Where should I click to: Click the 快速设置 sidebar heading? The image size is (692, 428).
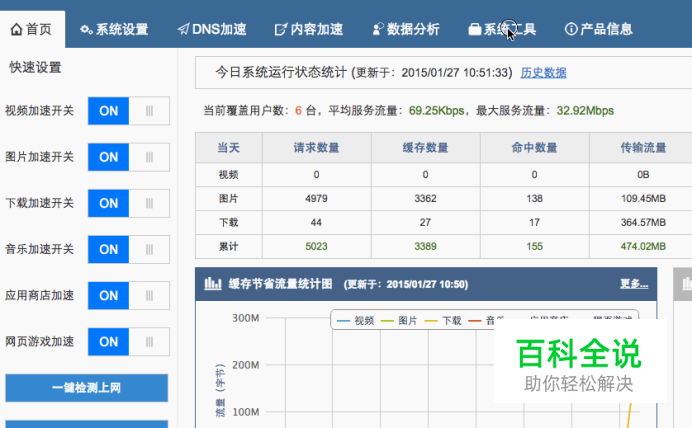tap(35, 68)
